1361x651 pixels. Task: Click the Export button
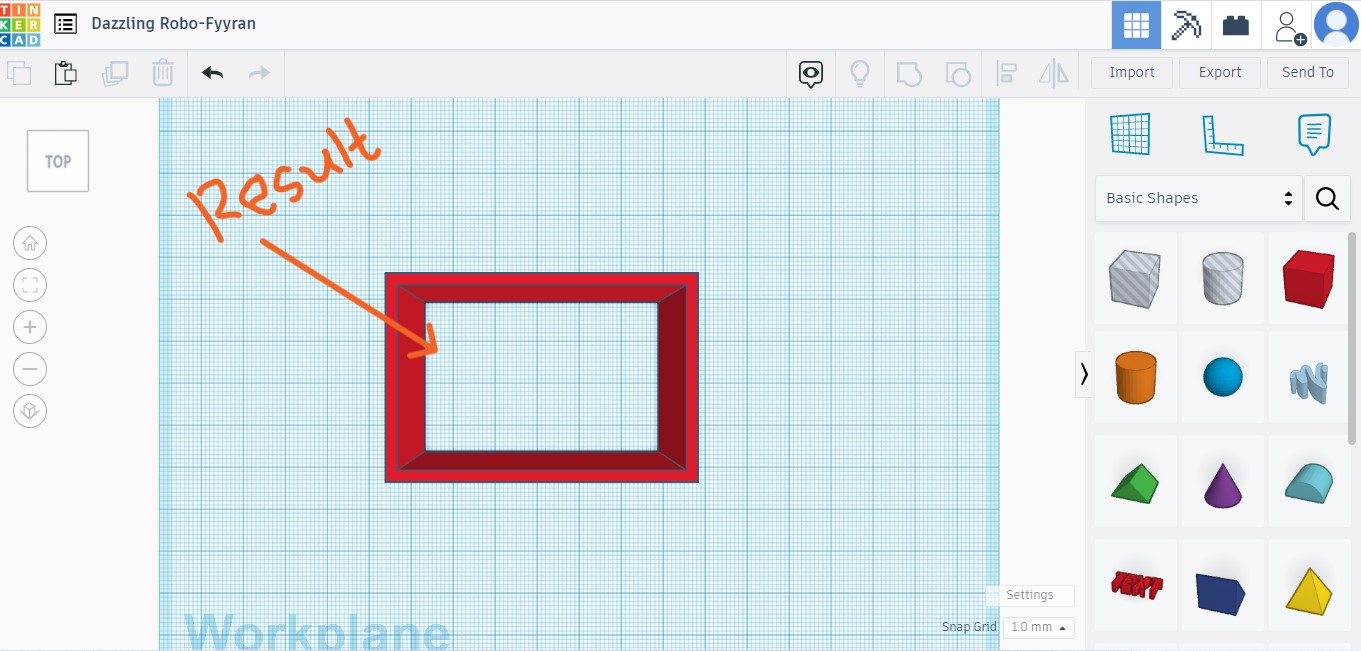pyautogui.click(x=1220, y=73)
